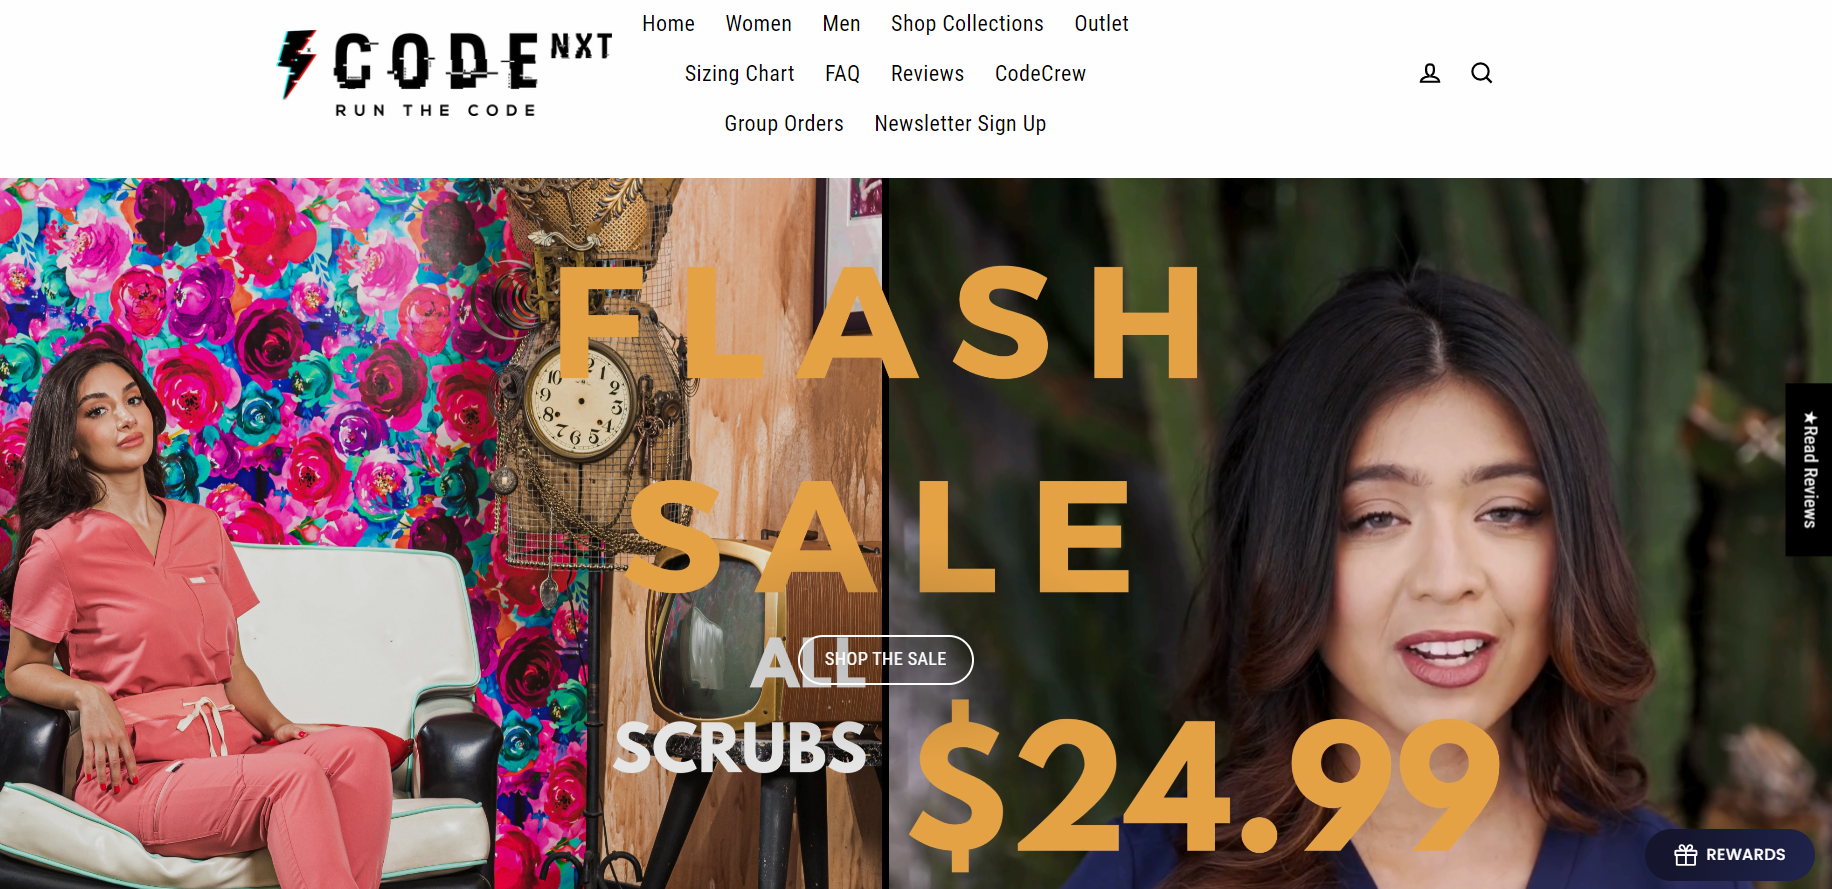Go to the Home menu item
Viewport: 1832px width, 889px height.
(x=668, y=23)
